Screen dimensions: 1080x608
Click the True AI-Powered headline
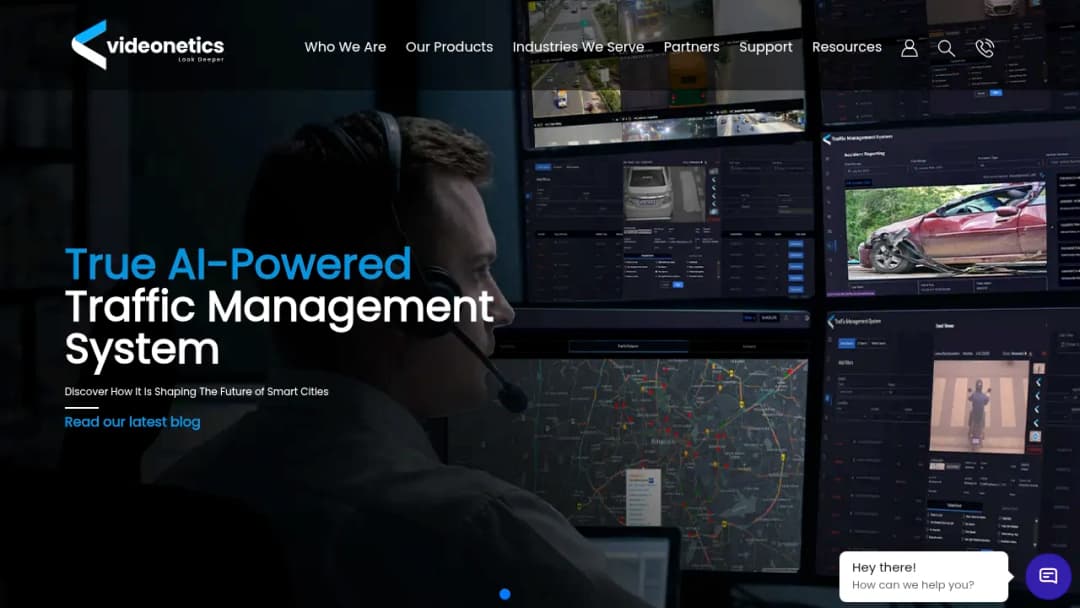(x=238, y=264)
